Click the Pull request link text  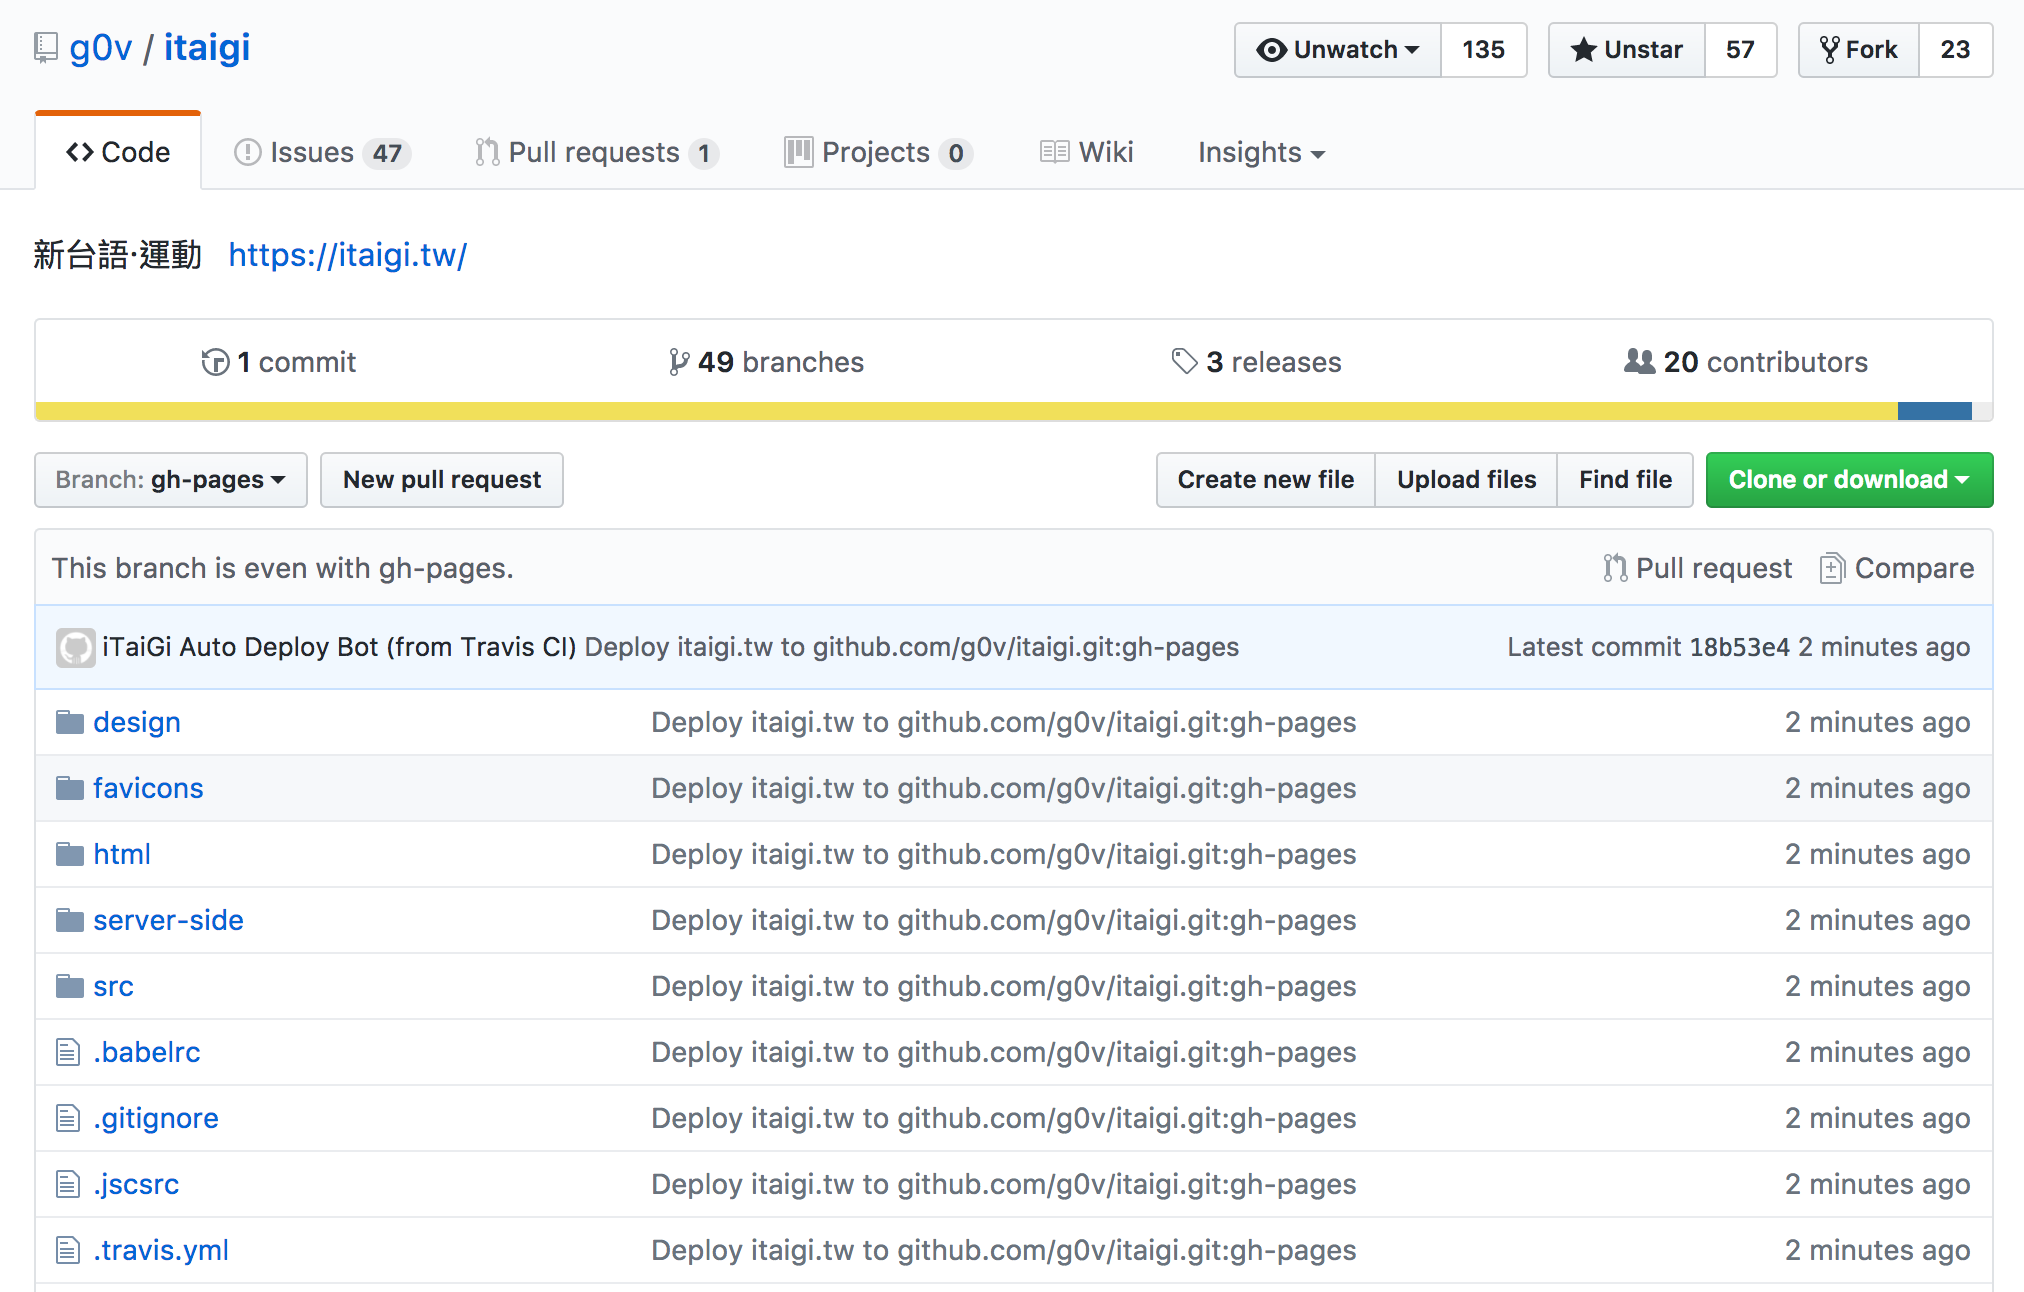(1714, 568)
